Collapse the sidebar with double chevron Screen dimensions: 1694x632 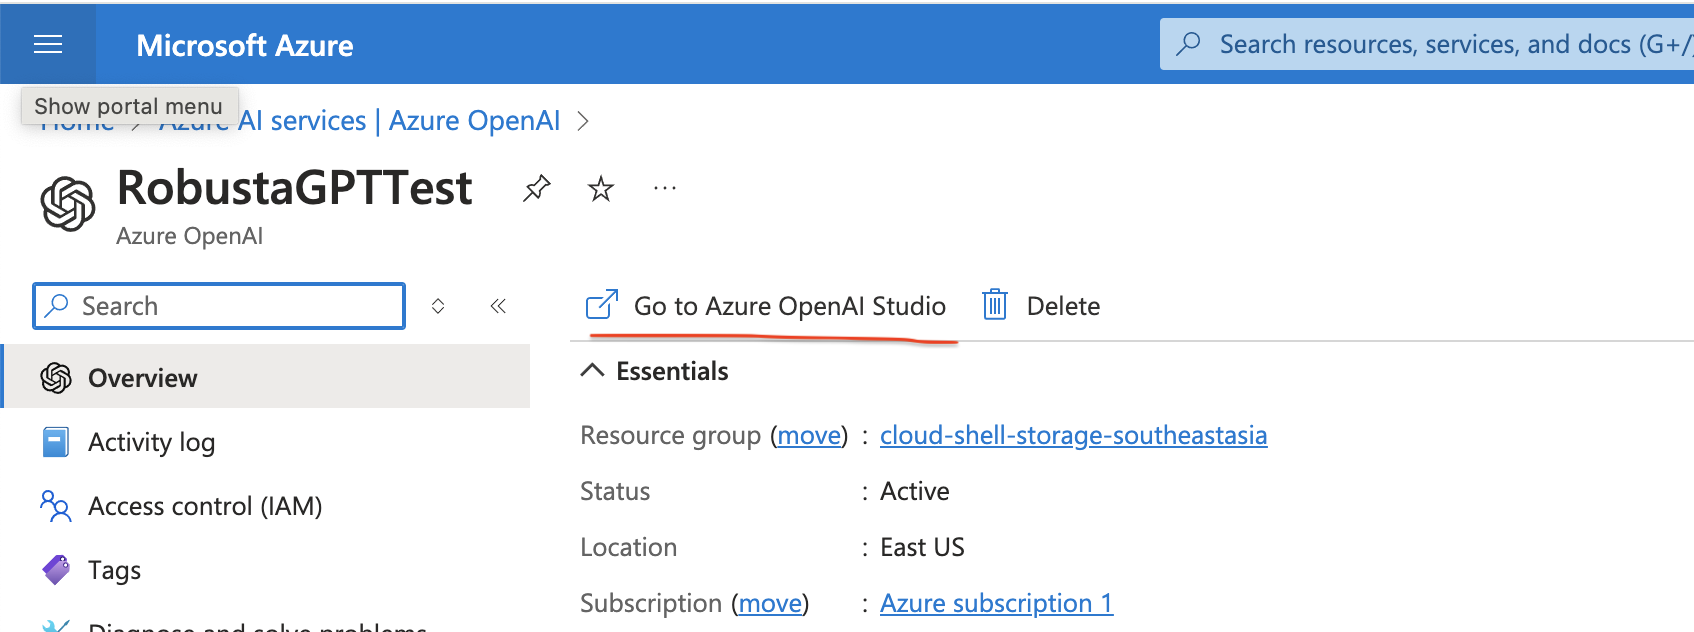[498, 306]
